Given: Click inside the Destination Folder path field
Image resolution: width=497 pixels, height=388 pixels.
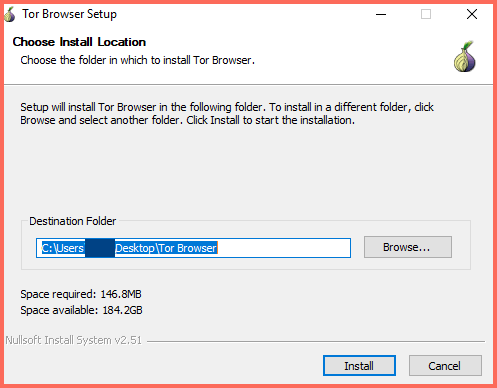Looking at the screenshot, I should [x=193, y=248].
